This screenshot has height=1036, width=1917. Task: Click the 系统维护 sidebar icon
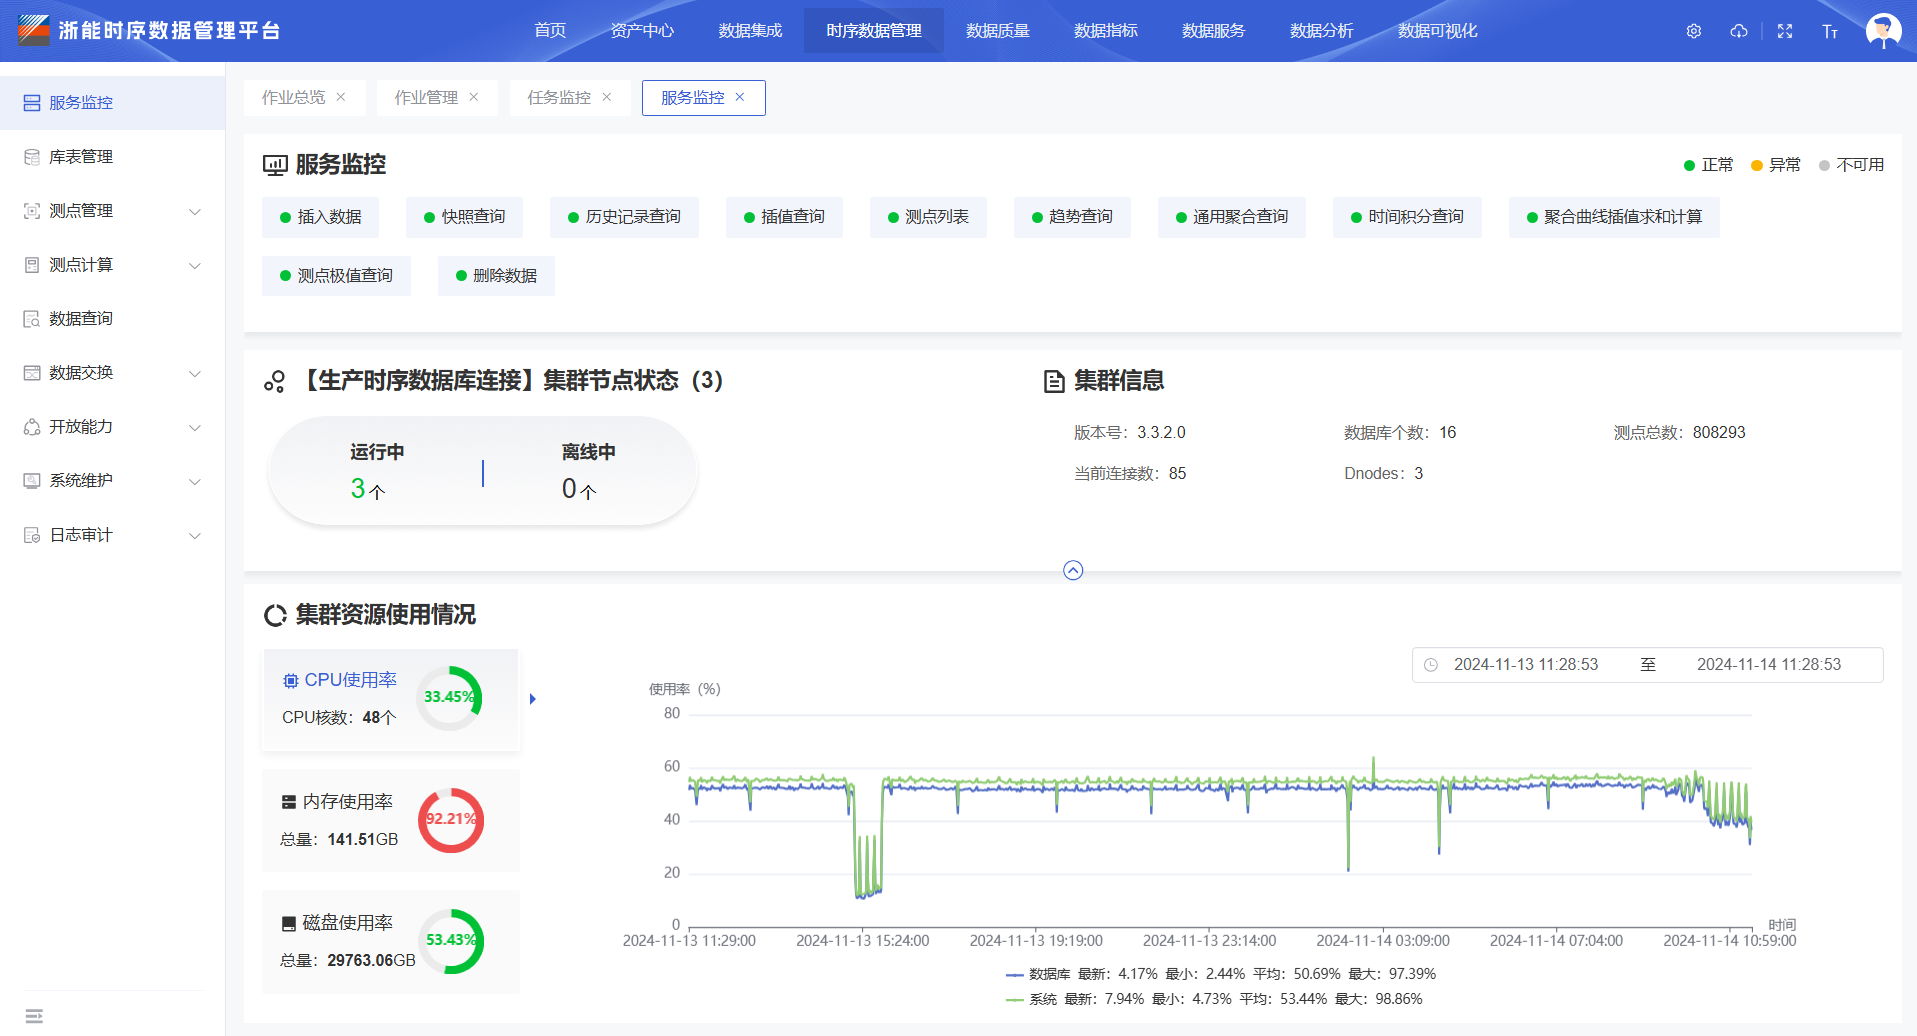[x=32, y=481]
